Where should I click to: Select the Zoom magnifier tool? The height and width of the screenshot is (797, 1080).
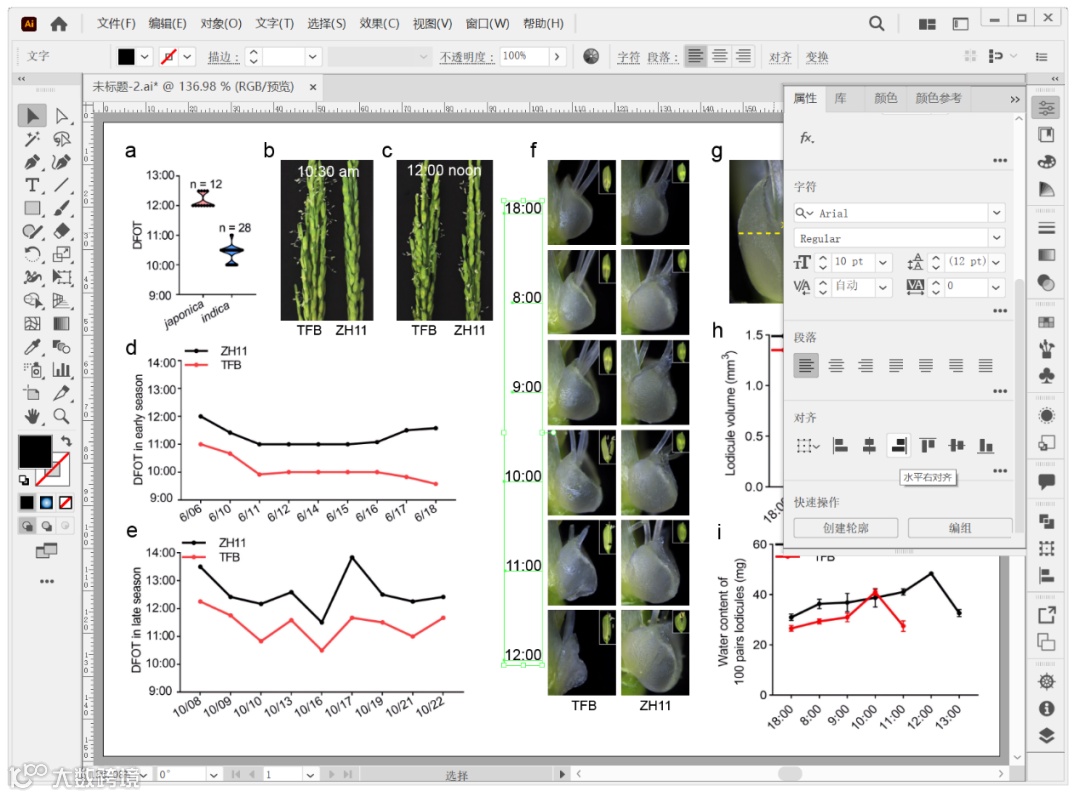tap(61, 416)
